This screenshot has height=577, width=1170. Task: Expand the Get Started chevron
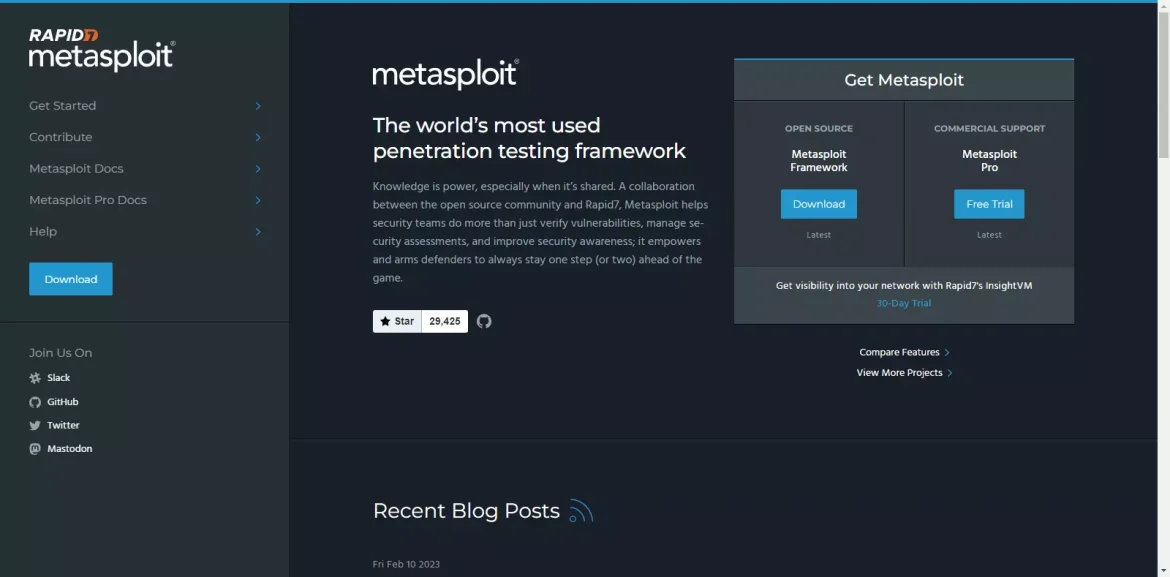coord(258,106)
